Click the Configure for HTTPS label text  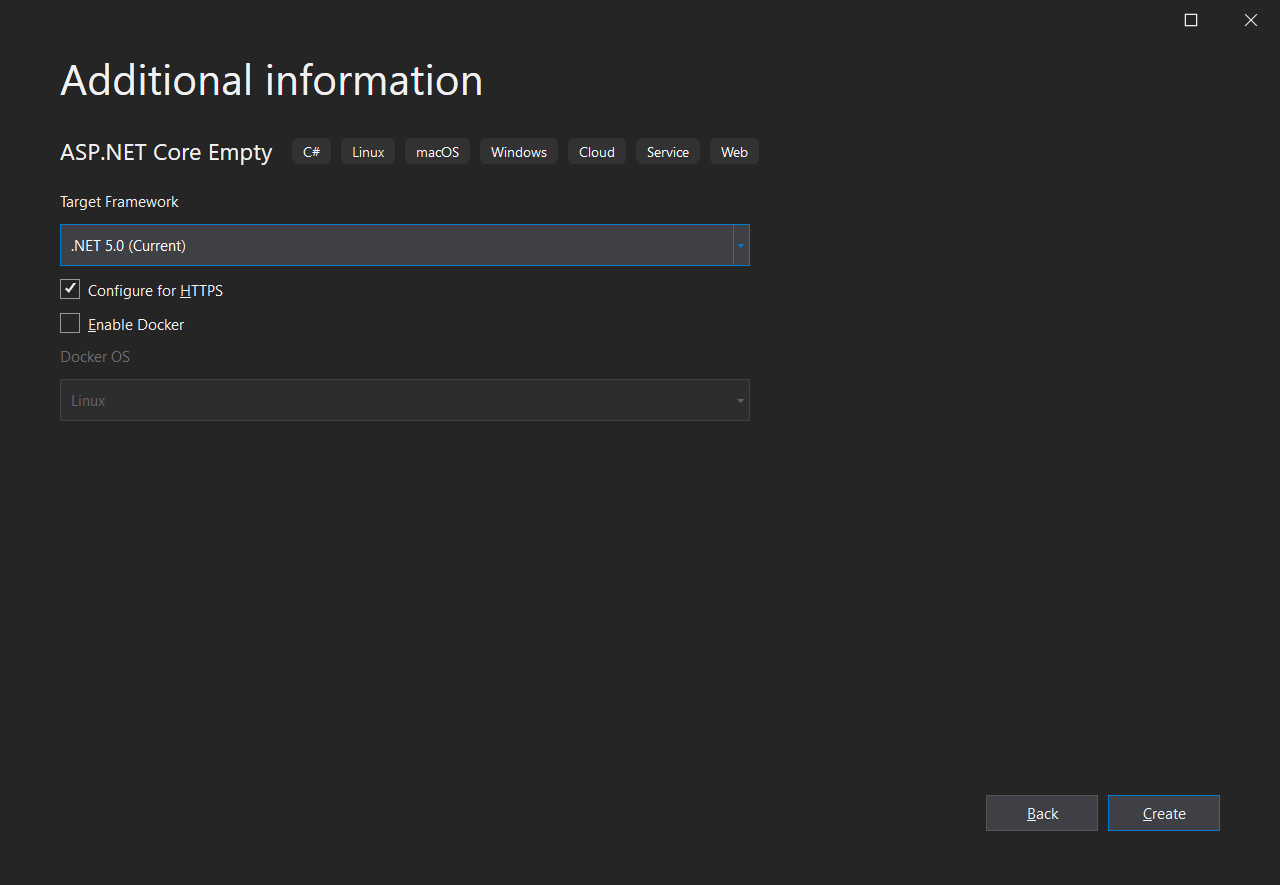pyautogui.click(x=155, y=291)
